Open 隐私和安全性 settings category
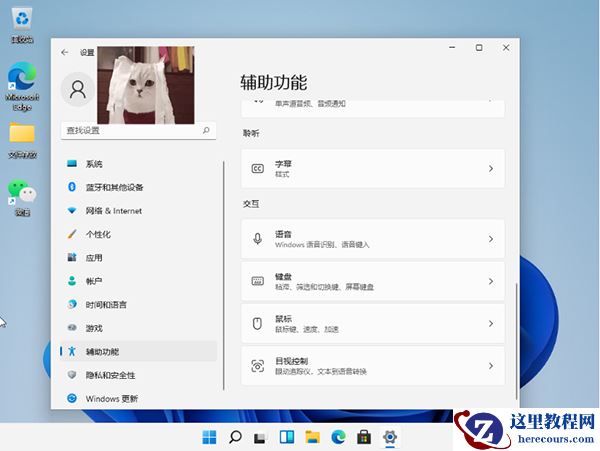 [x=139, y=375]
